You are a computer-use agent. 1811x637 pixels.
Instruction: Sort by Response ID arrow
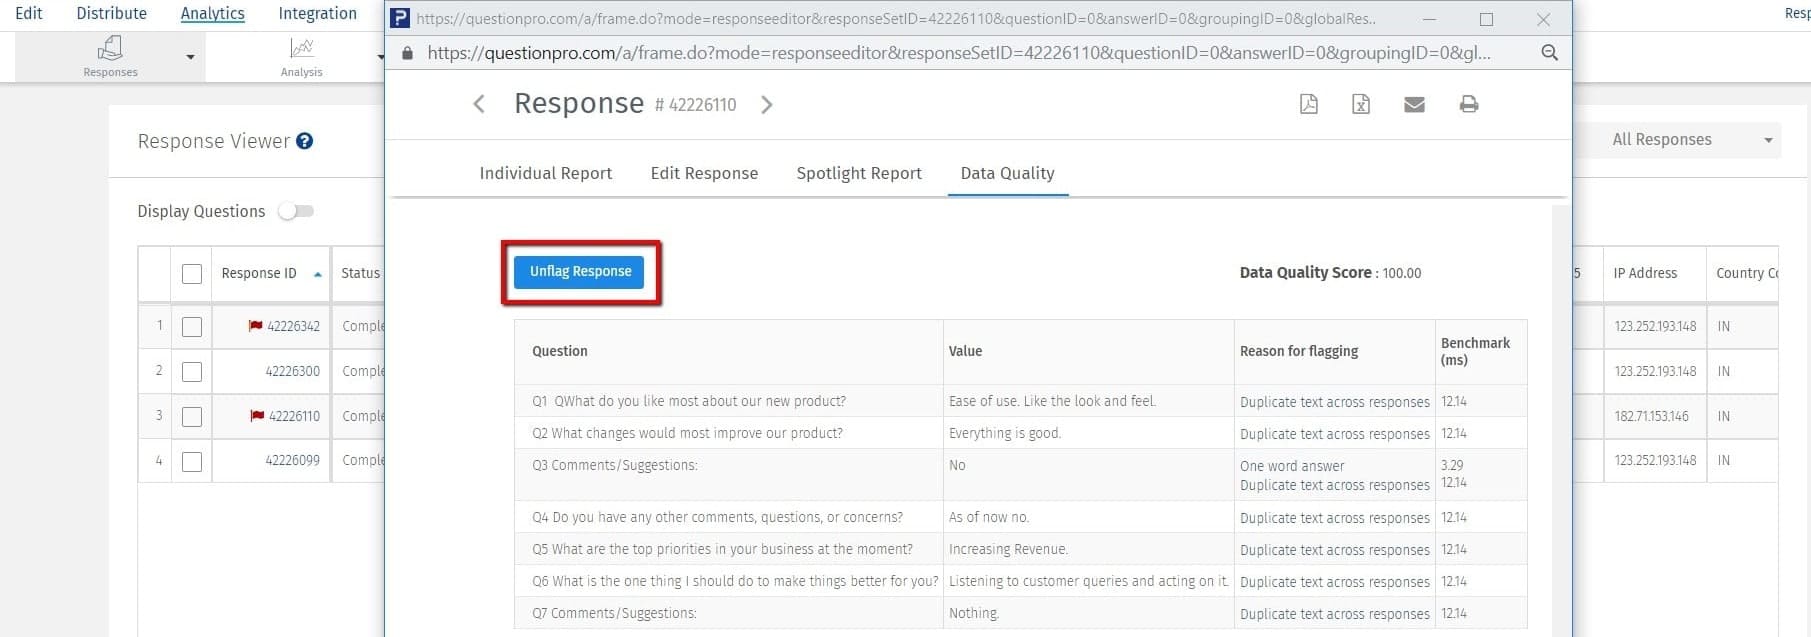click(x=318, y=274)
